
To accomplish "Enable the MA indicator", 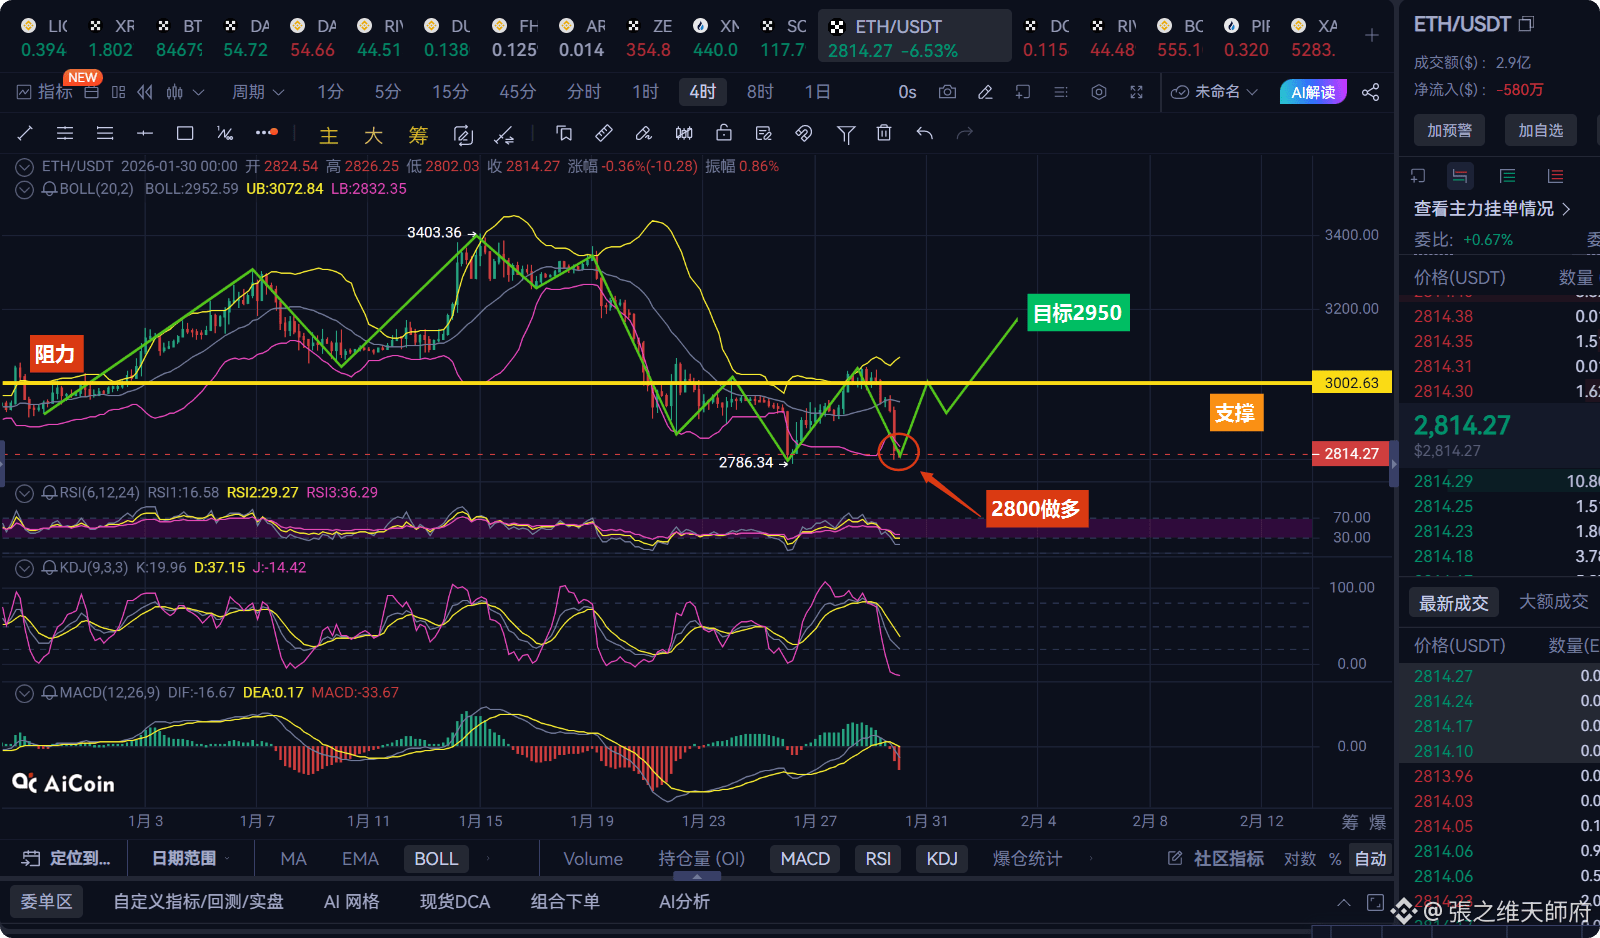I will (x=293, y=859).
